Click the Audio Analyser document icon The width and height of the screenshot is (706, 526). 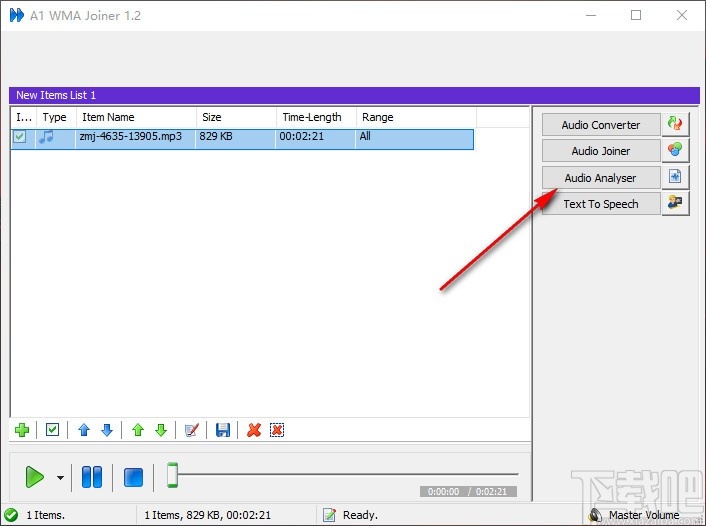675,177
